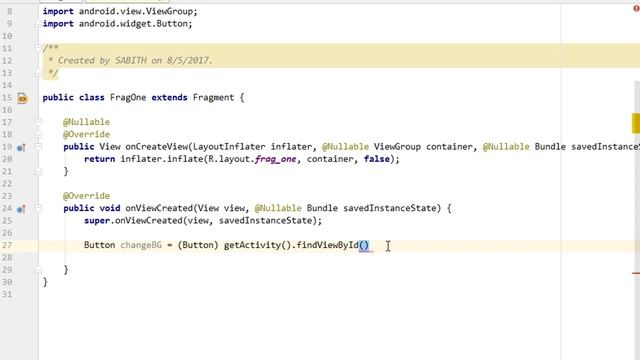Screen dimensions: 640x360
Task: Click line number 31 in the gutter
Action: point(7,295)
